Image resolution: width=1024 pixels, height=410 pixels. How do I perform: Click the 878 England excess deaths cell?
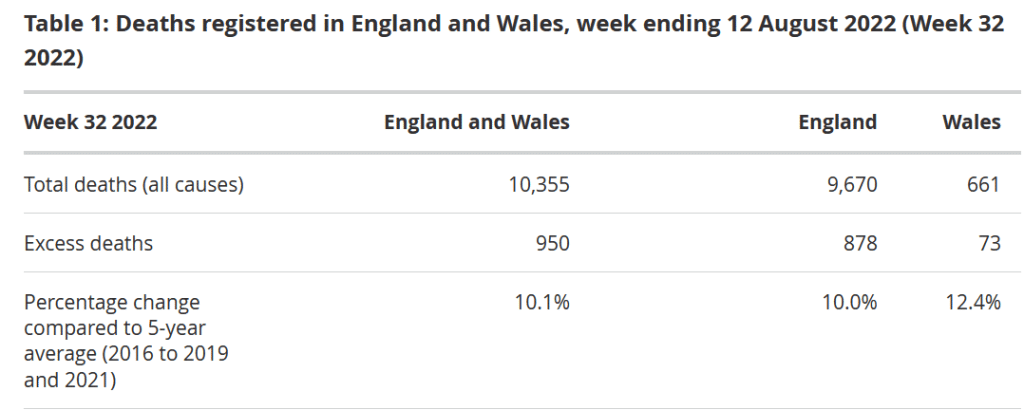coord(860,243)
